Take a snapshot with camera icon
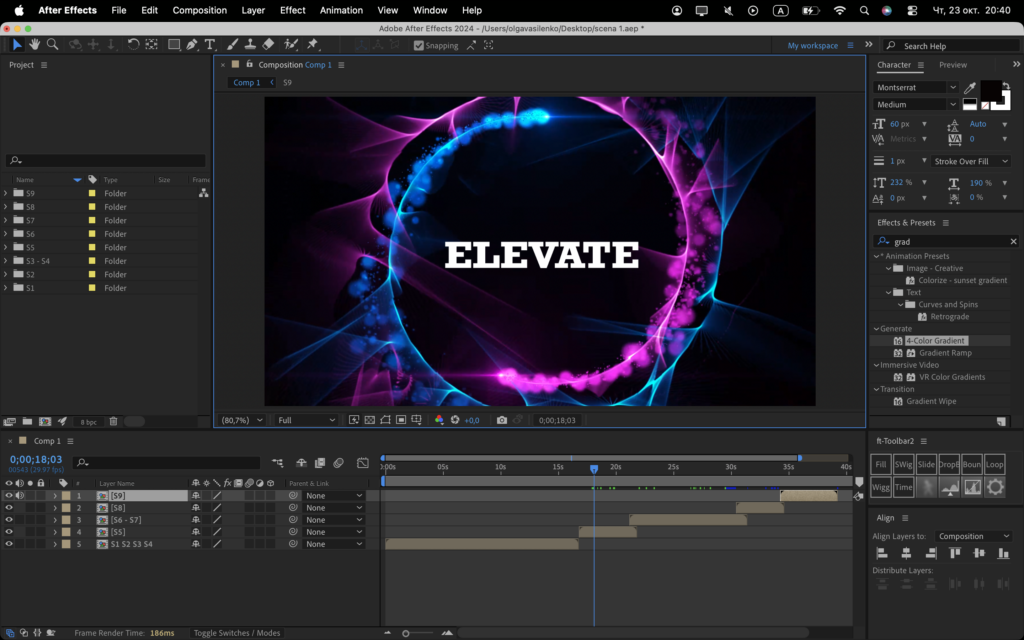 coord(502,420)
